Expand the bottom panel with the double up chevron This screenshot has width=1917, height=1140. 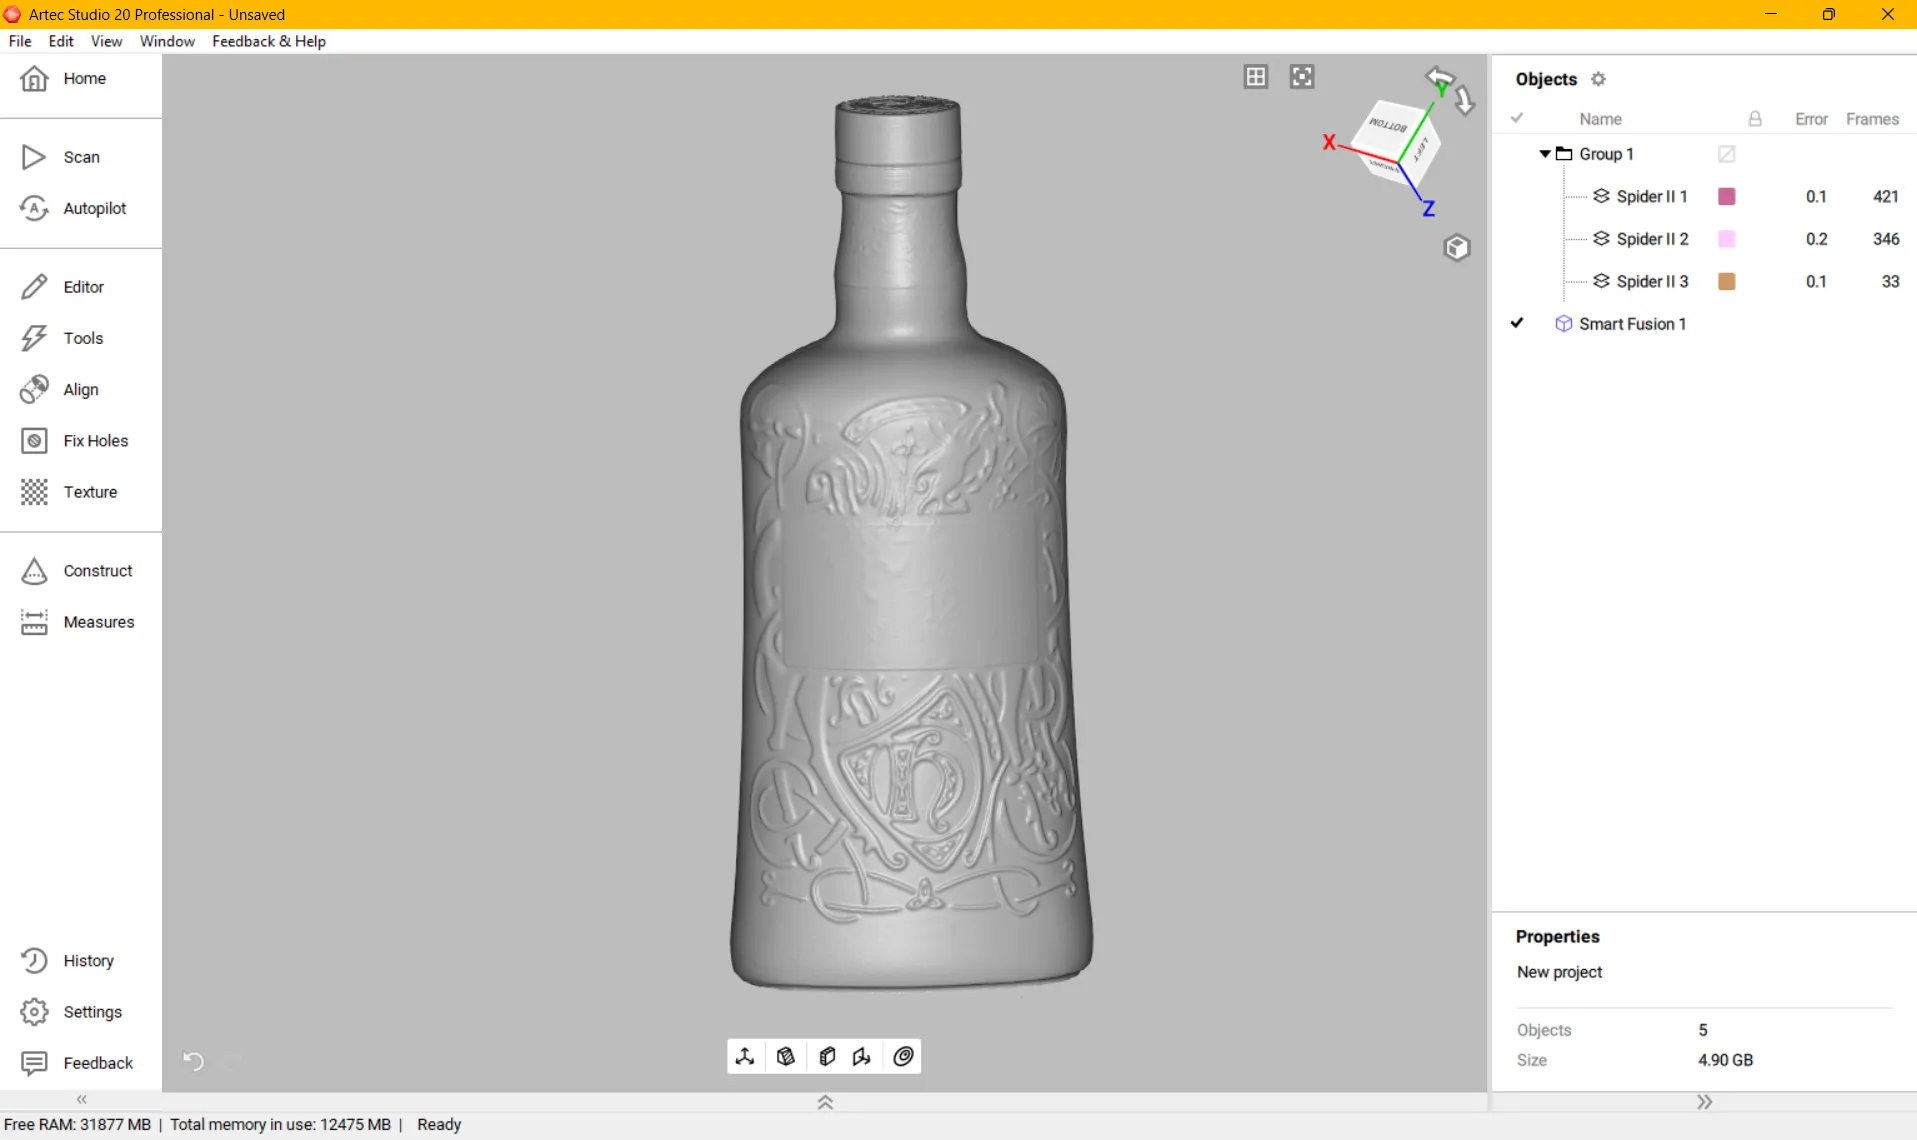(825, 1102)
